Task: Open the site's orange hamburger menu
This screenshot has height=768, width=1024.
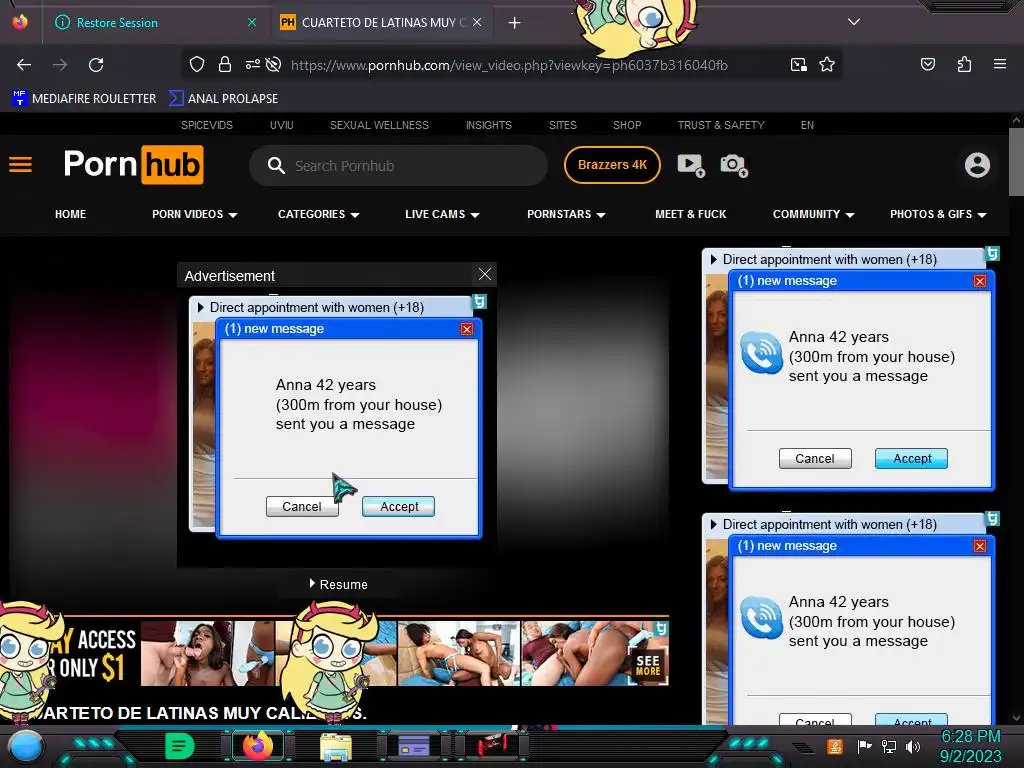Action: pyautogui.click(x=20, y=165)
